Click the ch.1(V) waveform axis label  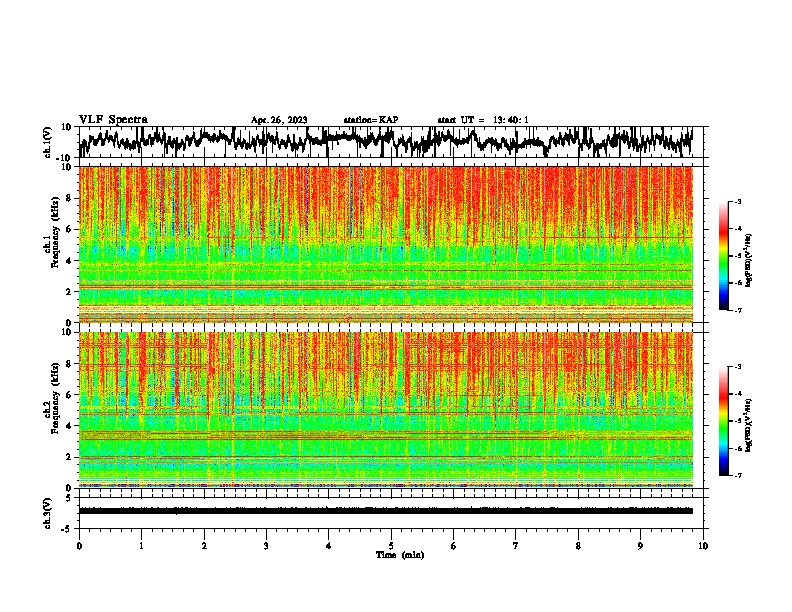click(48, 142)
